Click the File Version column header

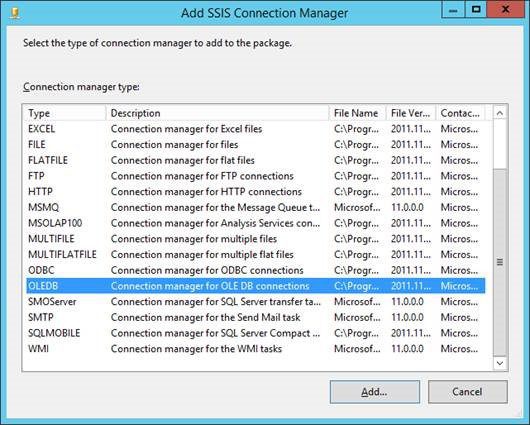(411, 113)
